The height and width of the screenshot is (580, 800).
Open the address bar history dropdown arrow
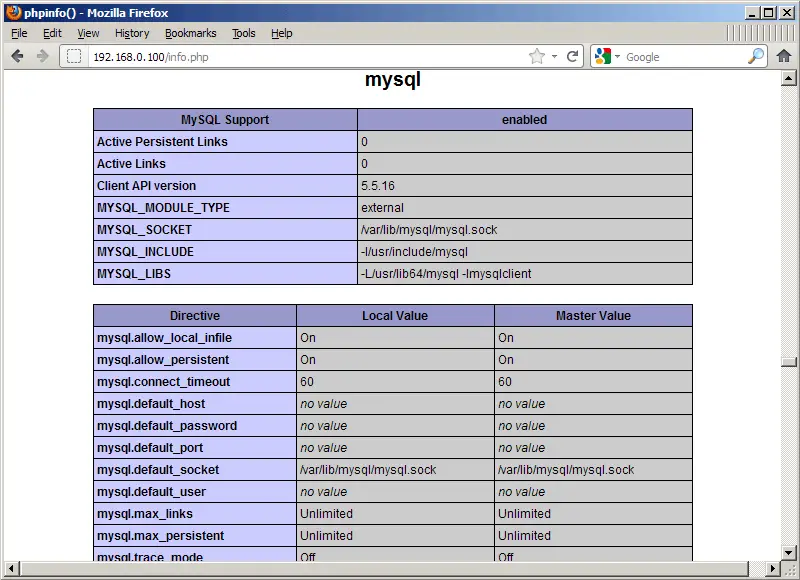555,57
